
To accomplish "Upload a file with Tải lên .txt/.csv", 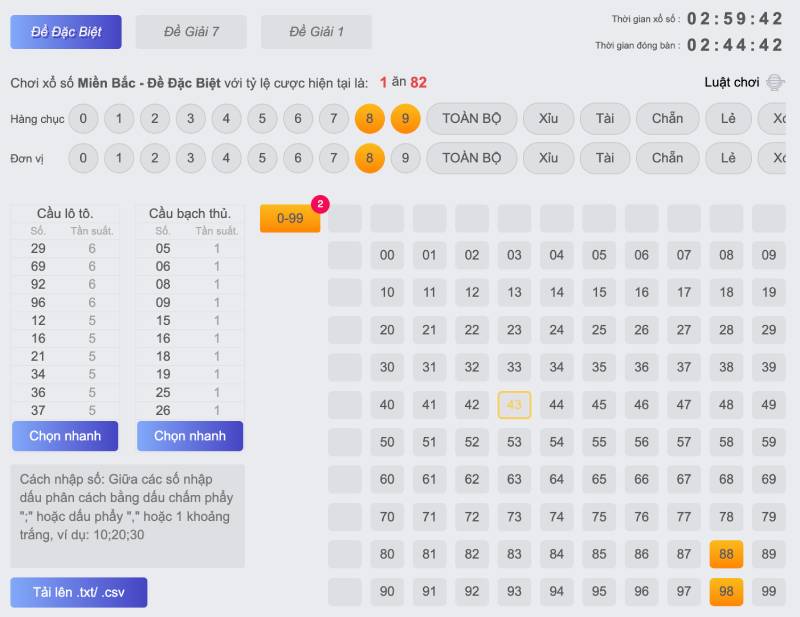I will (x=79, y=592).
